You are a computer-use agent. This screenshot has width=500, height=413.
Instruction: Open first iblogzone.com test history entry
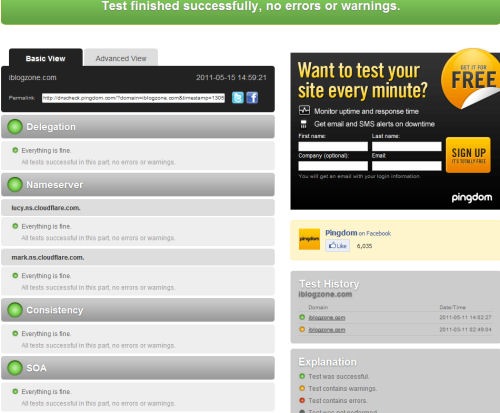click(x=327, y=318)
